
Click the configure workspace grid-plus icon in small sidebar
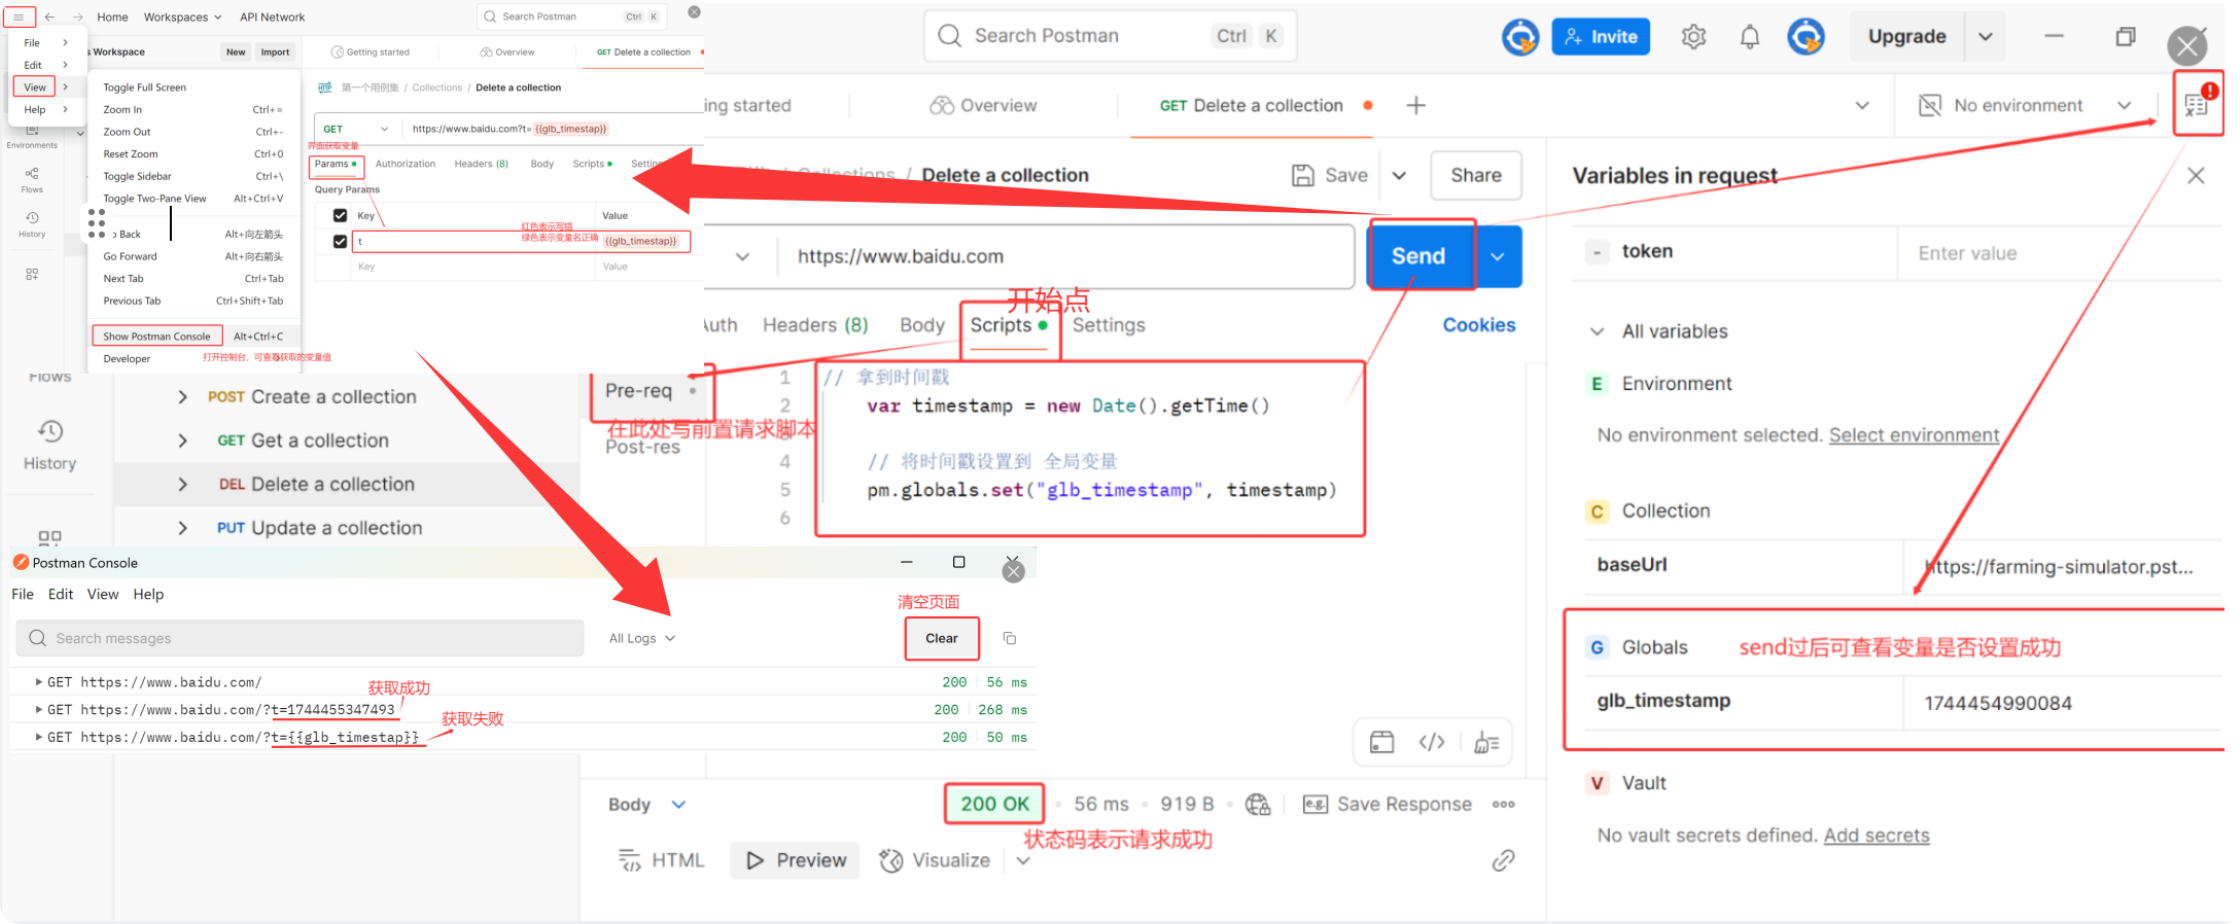[x=32, y=273]
